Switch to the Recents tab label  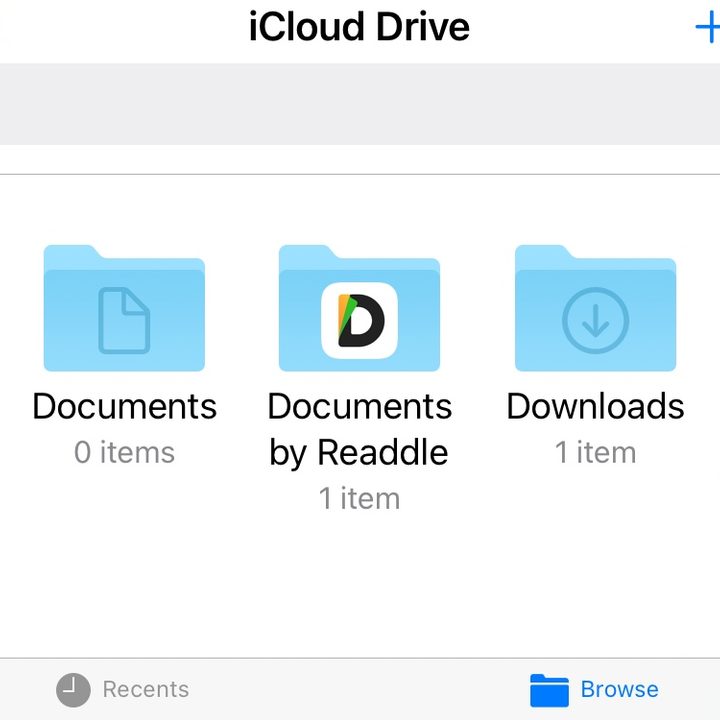pyautogui.click(x=146, y=690)
